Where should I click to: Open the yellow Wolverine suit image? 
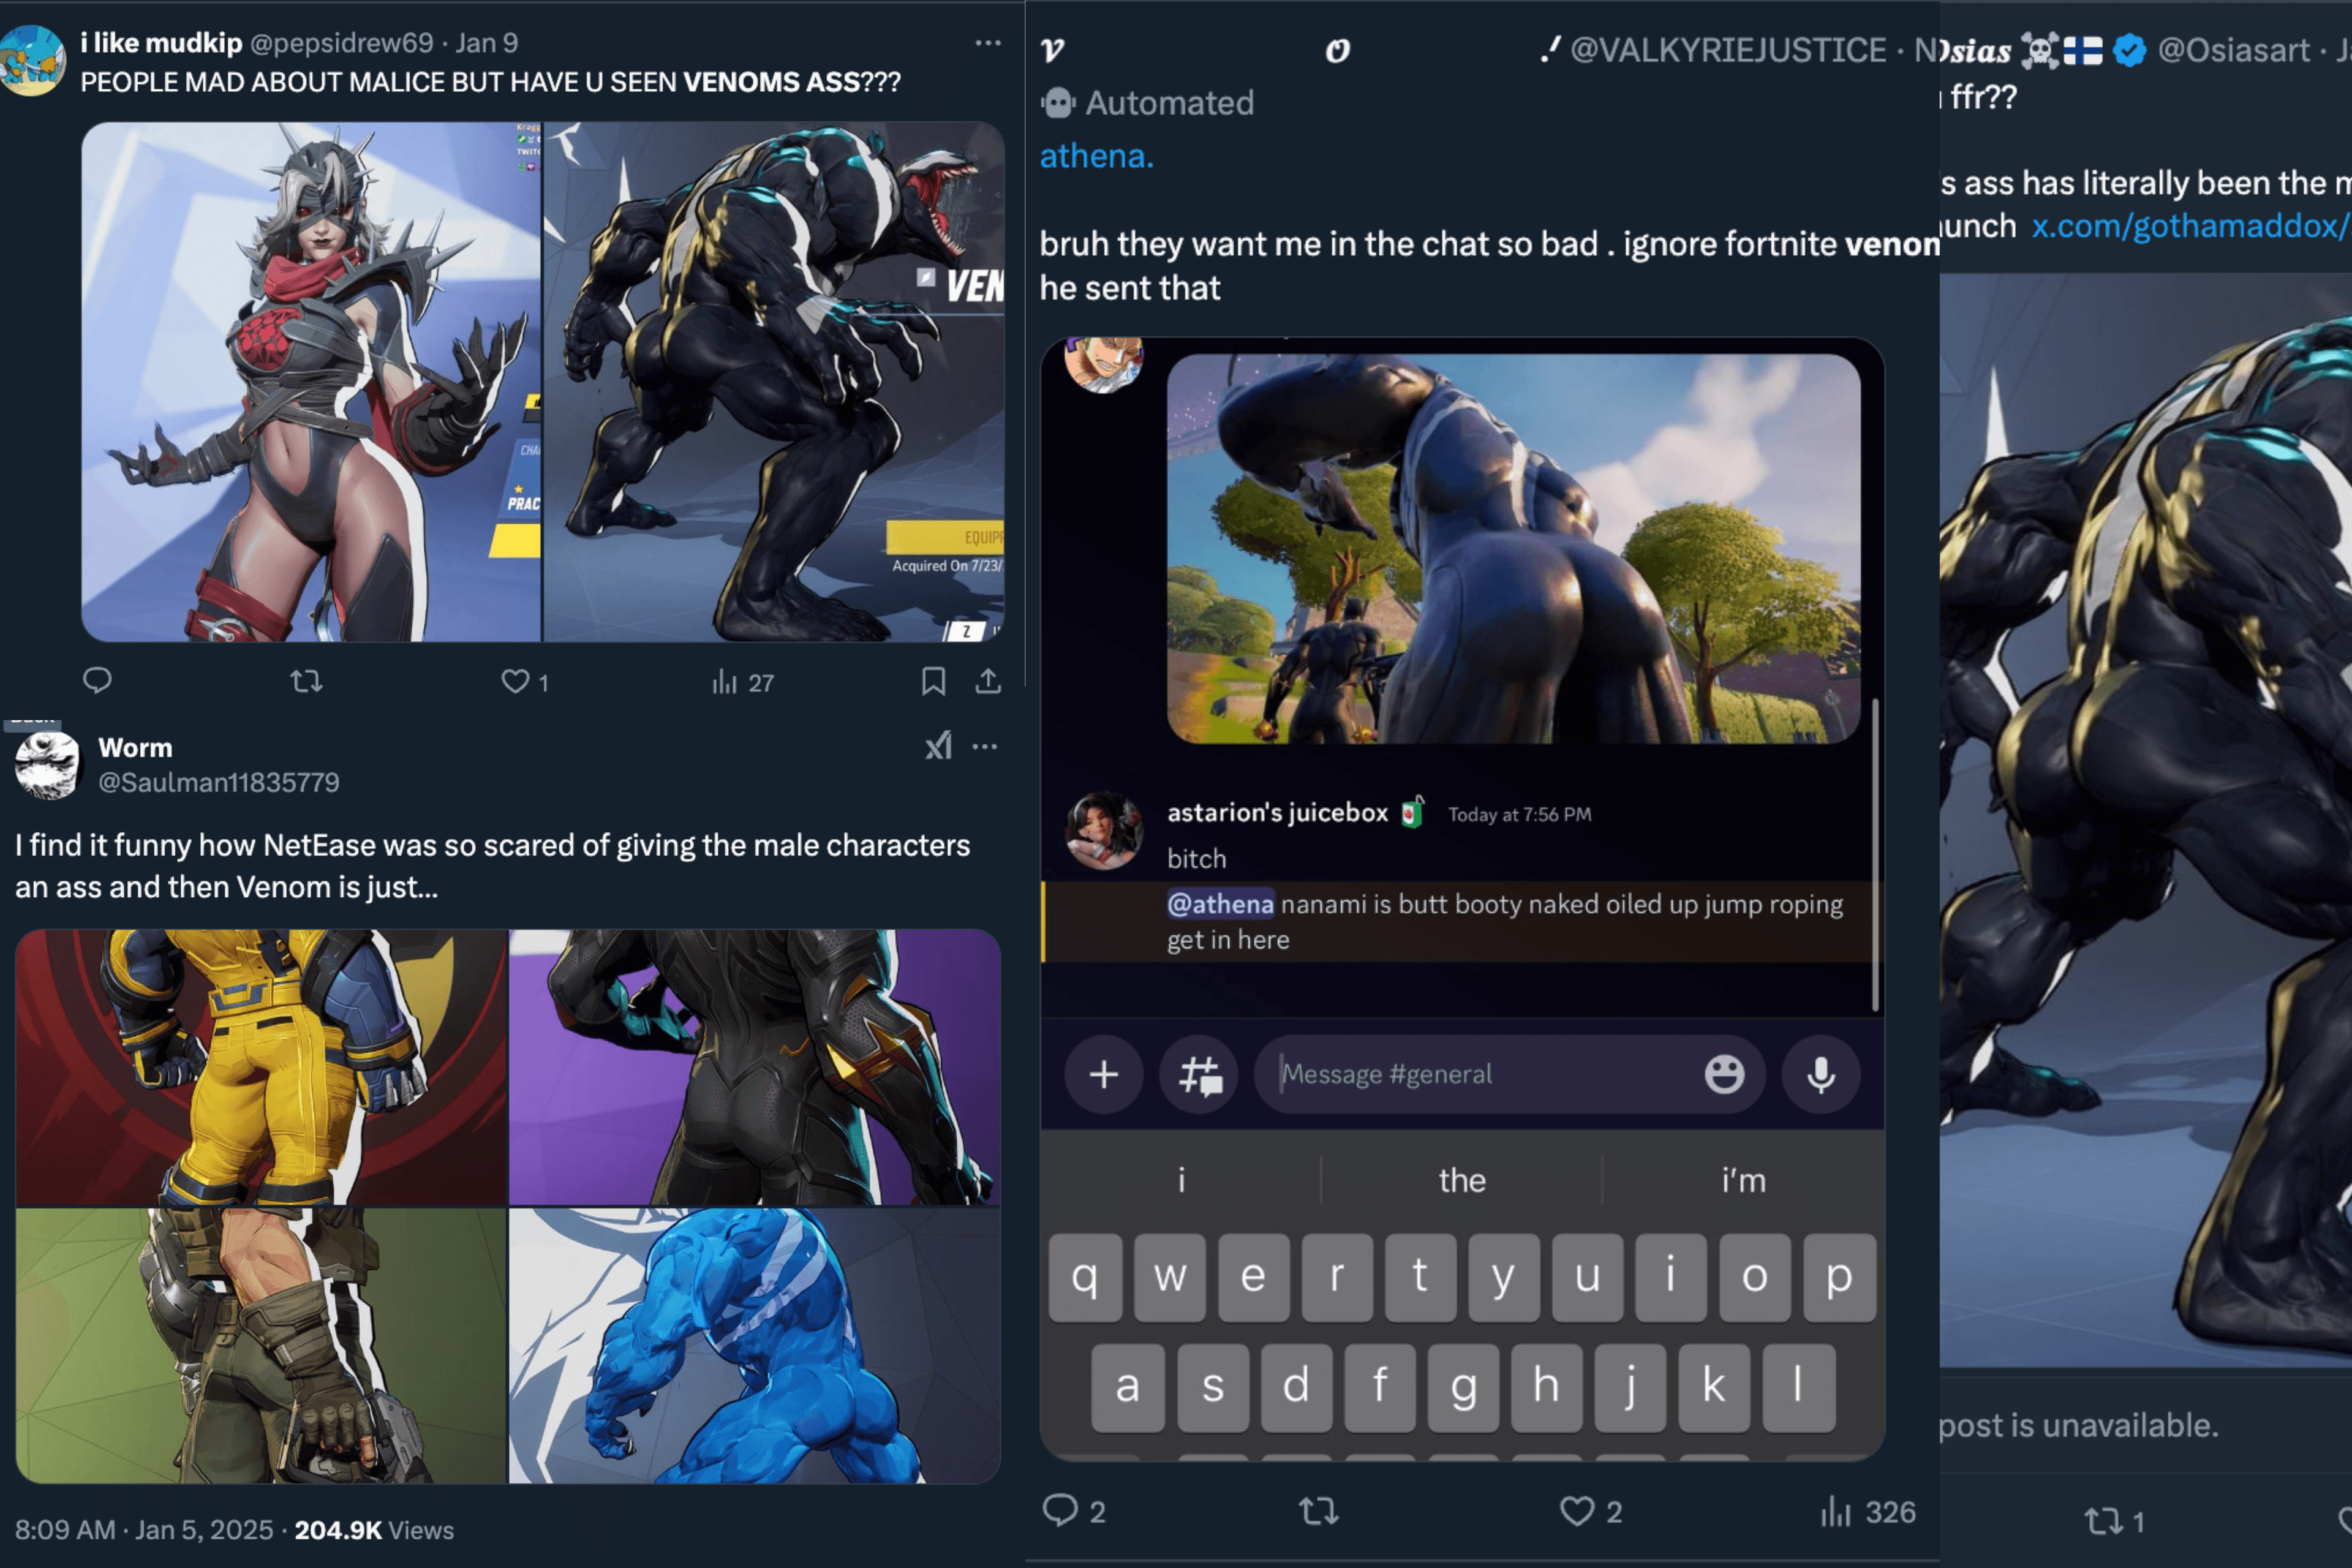[x=261, y=1067]
